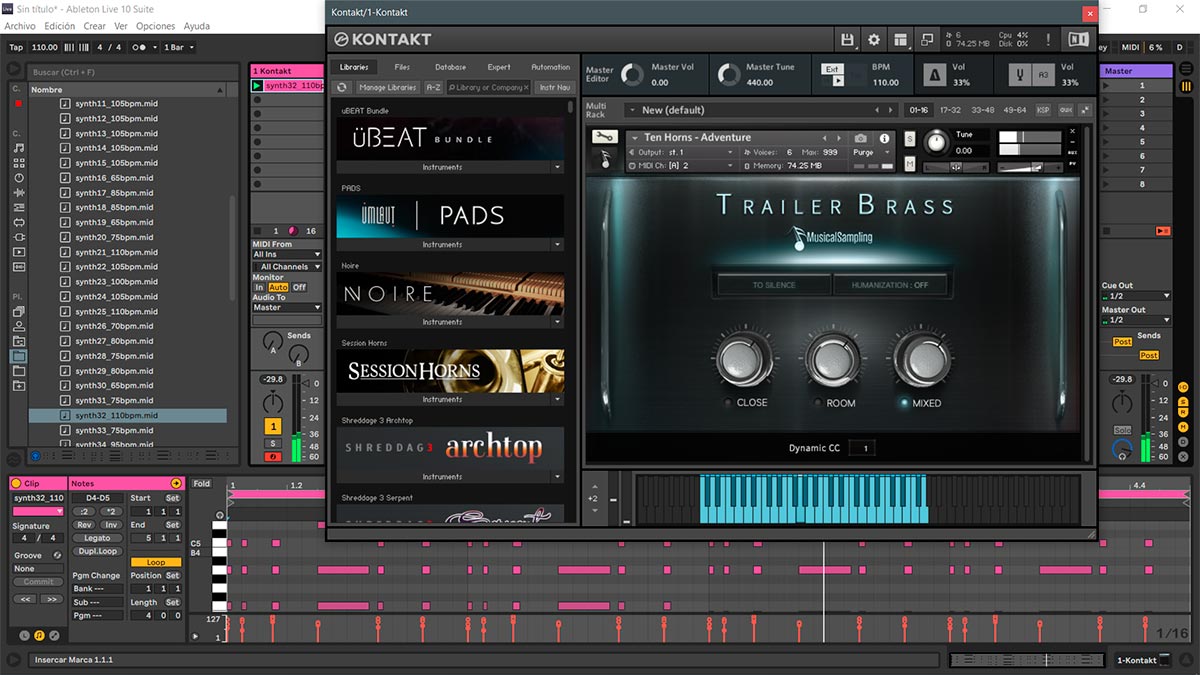Open the Groove hot-swap button in Clip box
The height and width of the screenshot is (675, 1200).
pyautogui.click(x=58, y=555)
